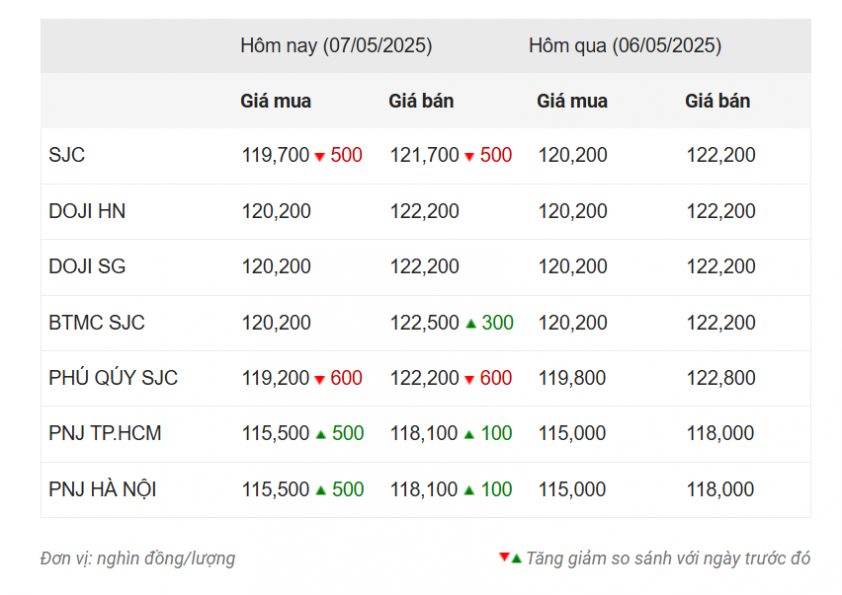Click red down arrow beside SJC 119,700

[x=320, y=157]
